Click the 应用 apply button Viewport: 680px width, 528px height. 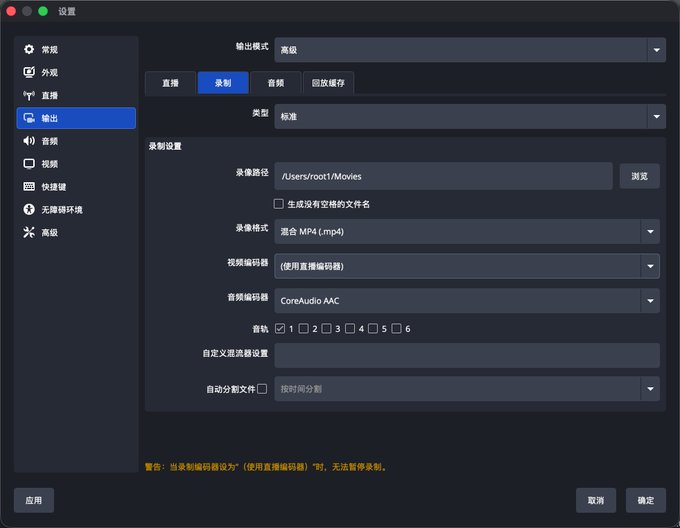tap(34, 500)
